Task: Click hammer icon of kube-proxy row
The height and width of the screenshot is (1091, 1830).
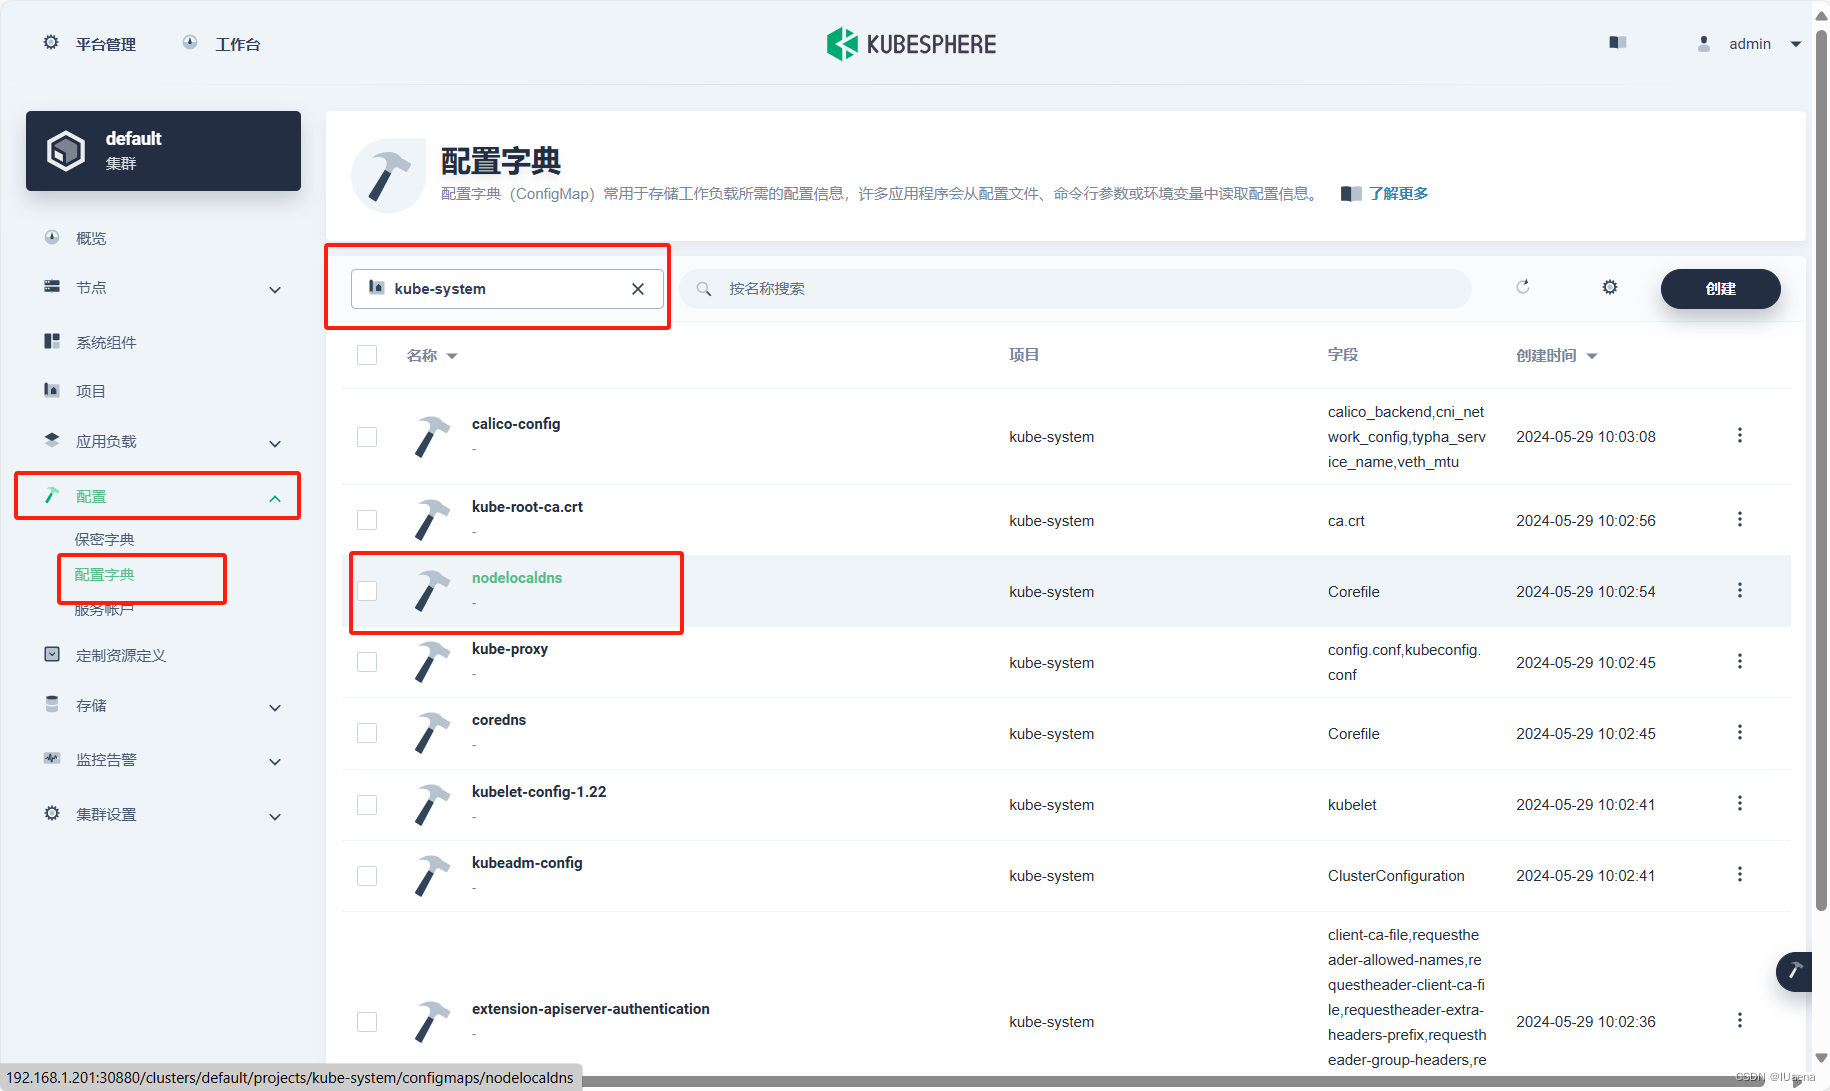Action: pos(431,662)
